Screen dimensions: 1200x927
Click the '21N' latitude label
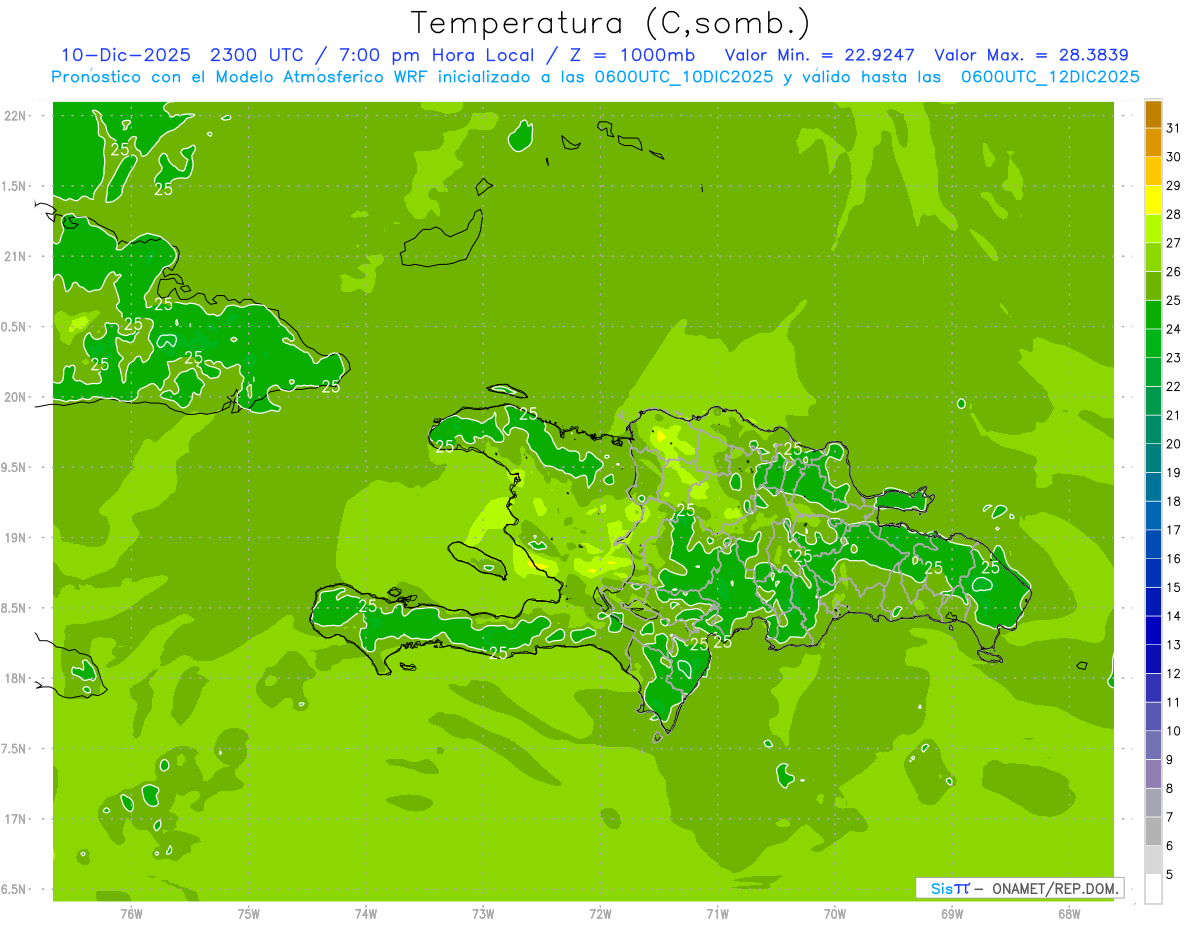point(15,256)
